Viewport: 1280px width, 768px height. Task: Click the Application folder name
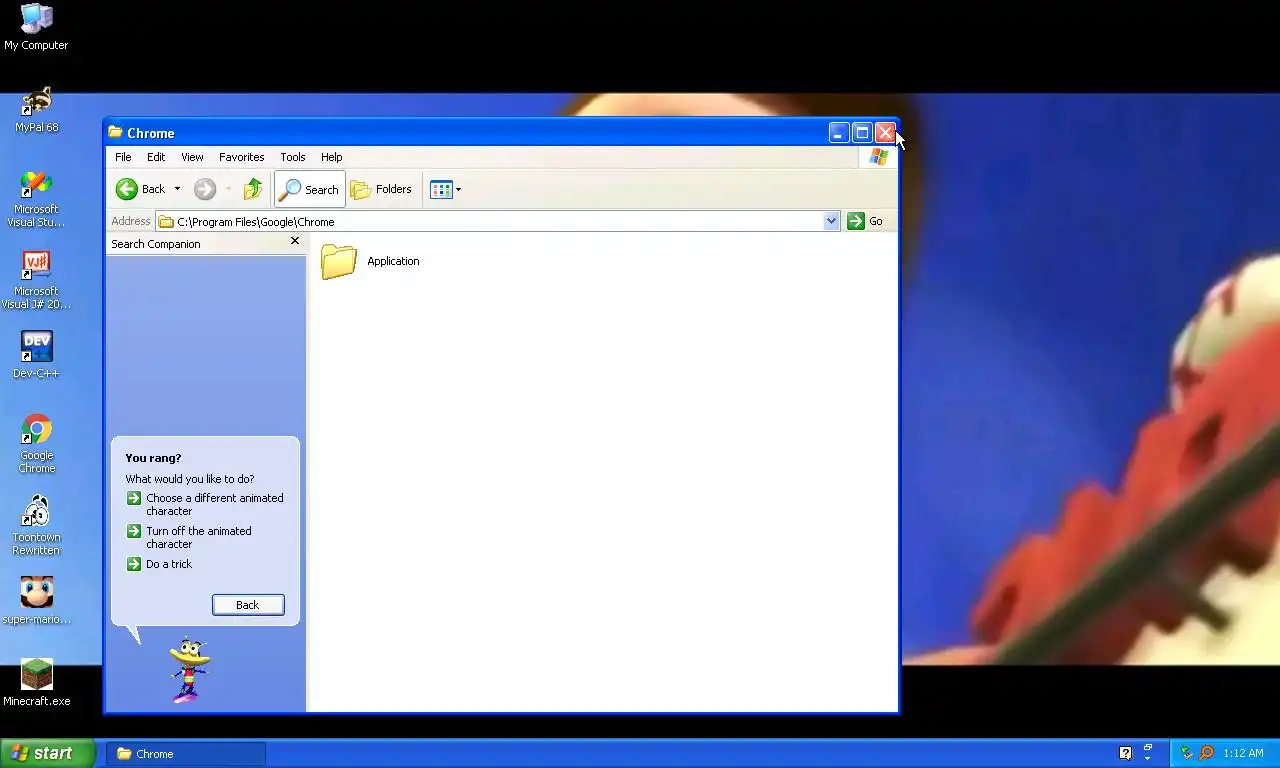click(x=393, y=261)
